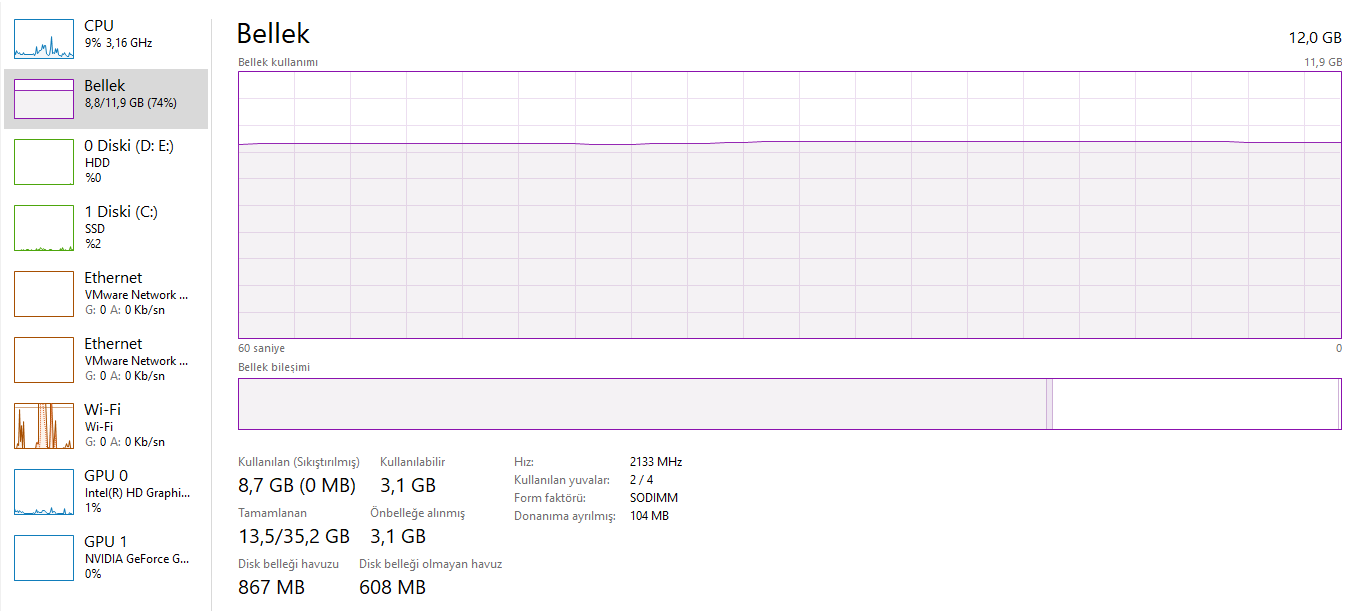
Task: Click the Kullanılan (Sıkıştırılmış) 8,7 GB value
Action: 297,486
